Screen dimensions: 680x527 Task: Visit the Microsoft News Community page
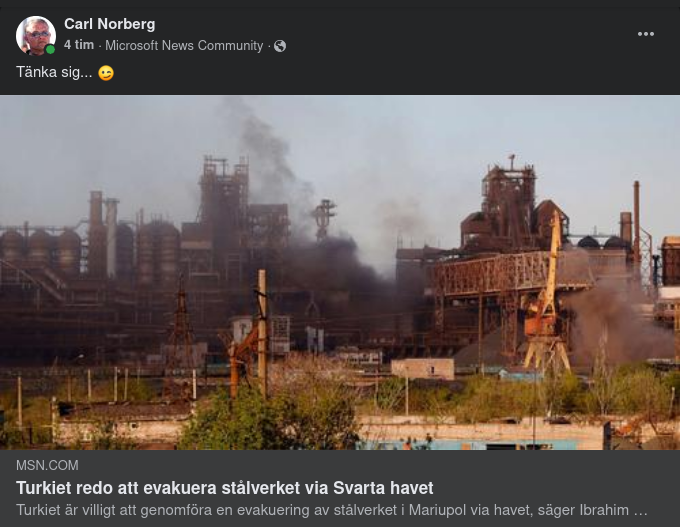(184, 46)
